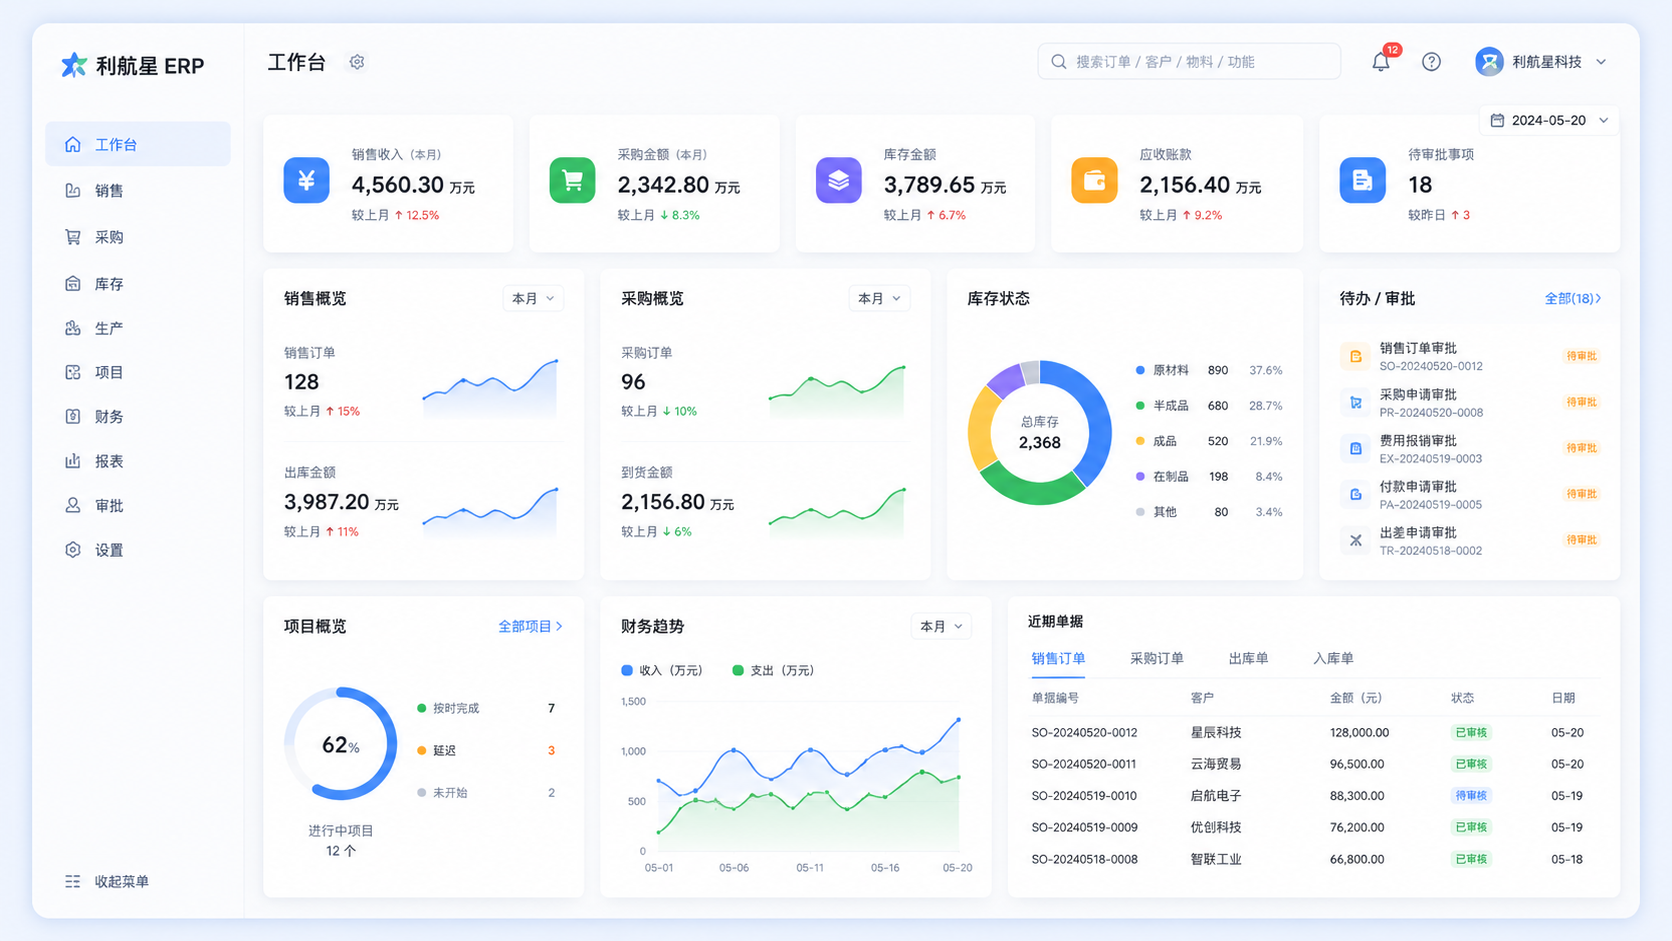
Task: Click 付款申请审批 PA-20240519-0005 entry
Action: click(1470, 494)
